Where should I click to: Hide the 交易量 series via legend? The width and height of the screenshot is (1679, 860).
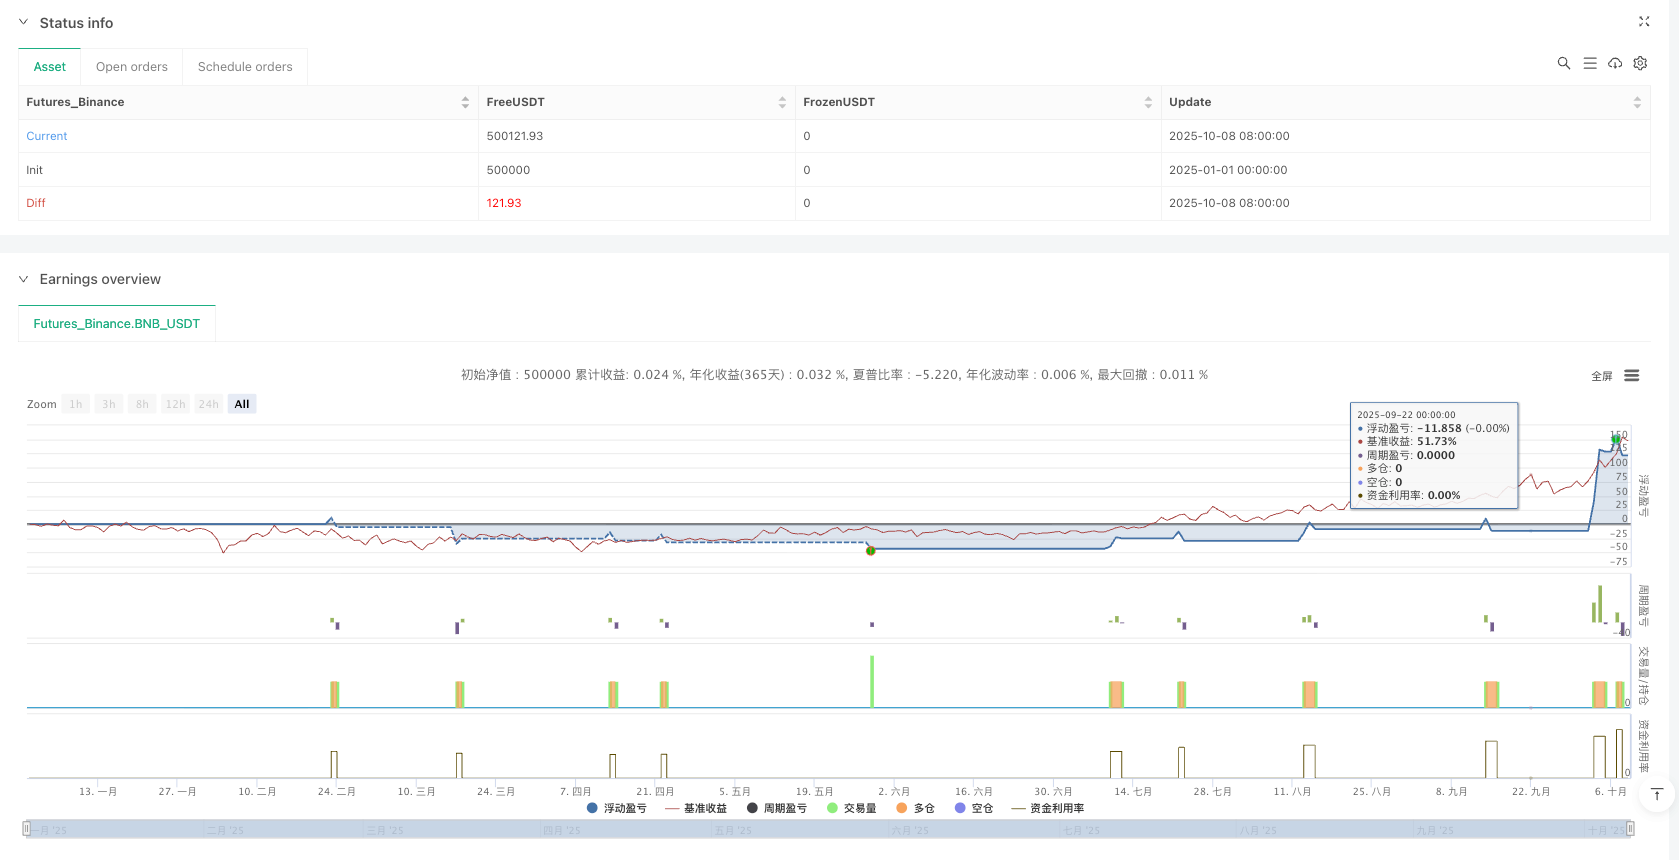pos(852,808)
